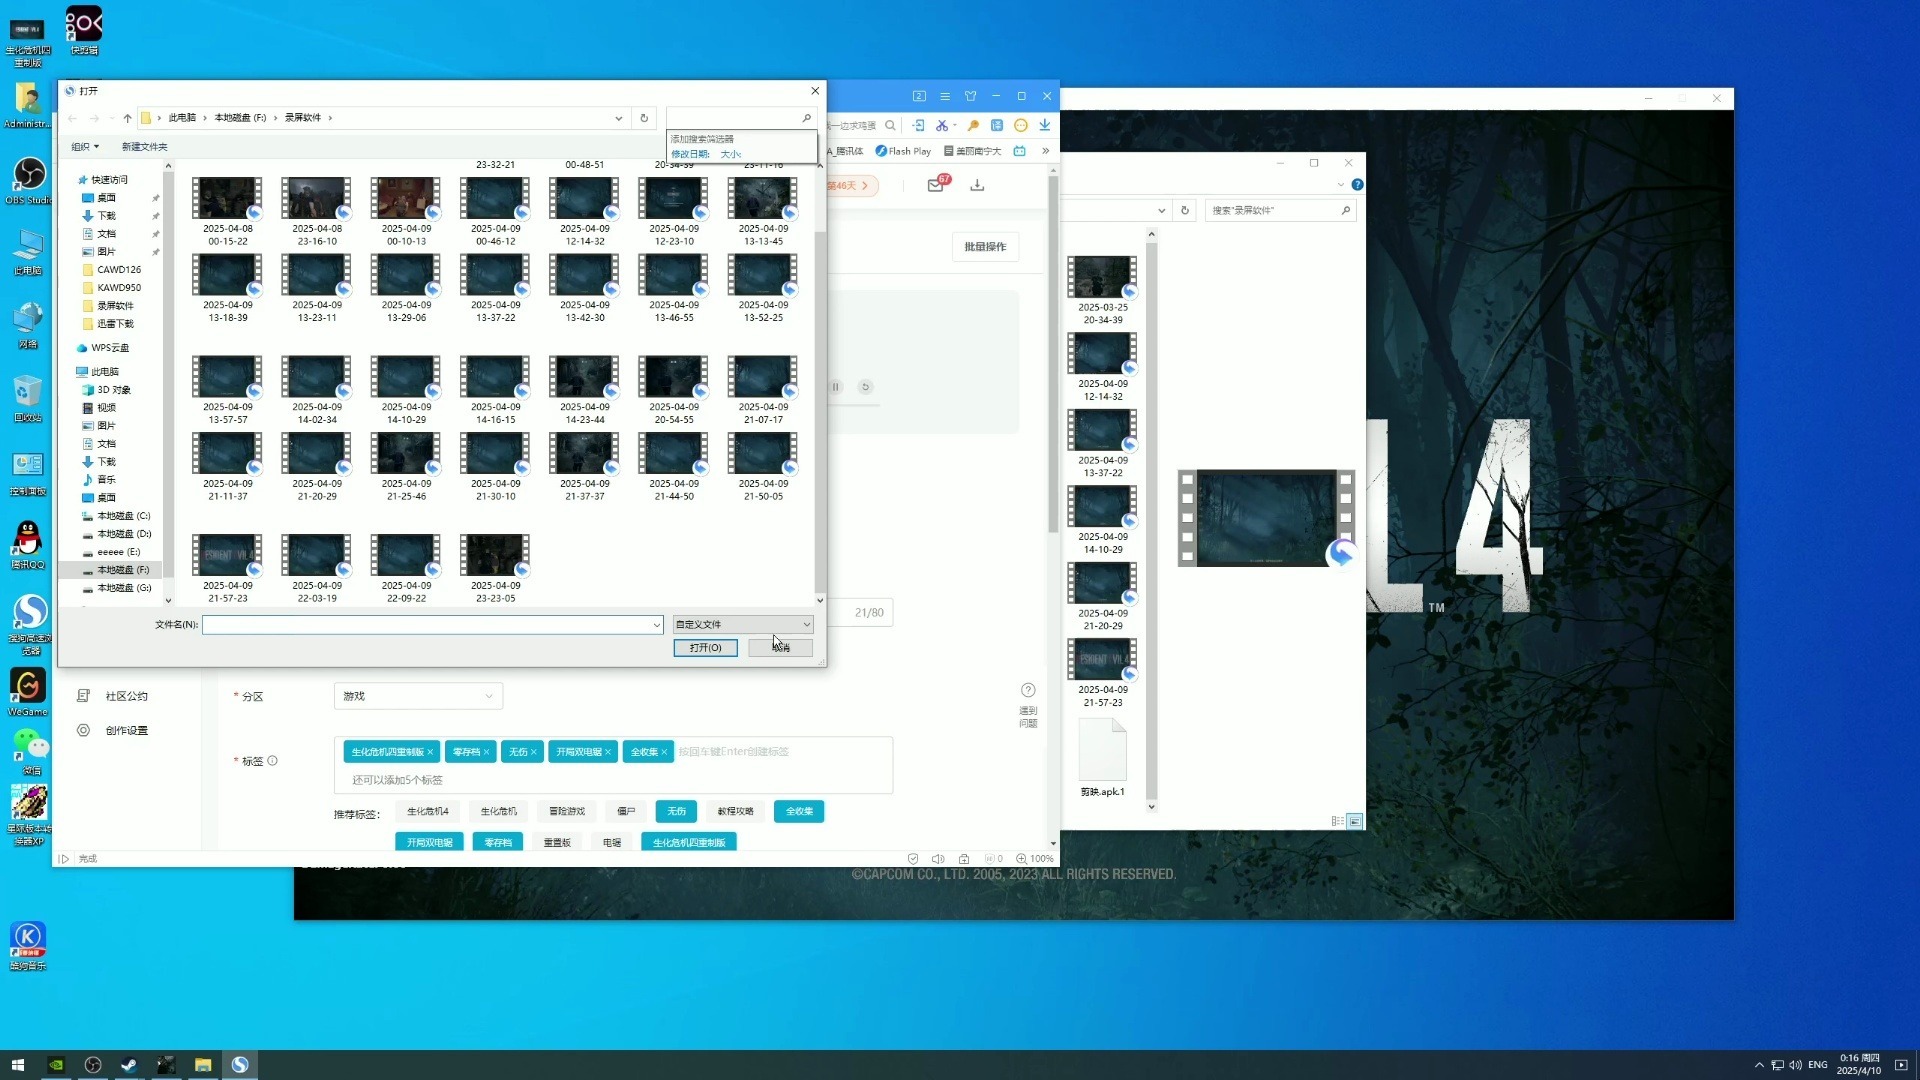
Task: Click the info icon beside 标签 label
Action: [x=272, y=761]
